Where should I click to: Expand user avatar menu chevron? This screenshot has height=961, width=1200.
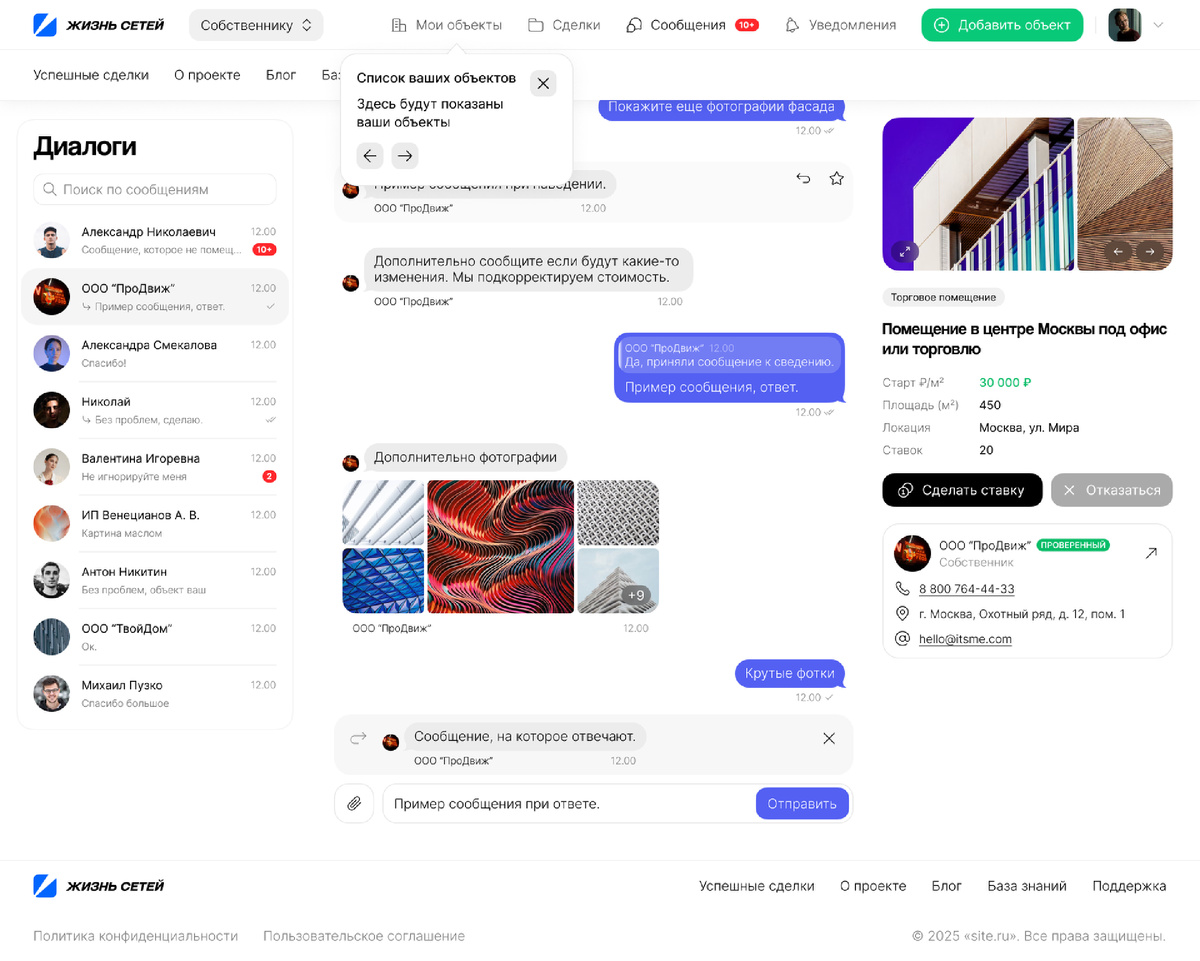[1159, 25]
